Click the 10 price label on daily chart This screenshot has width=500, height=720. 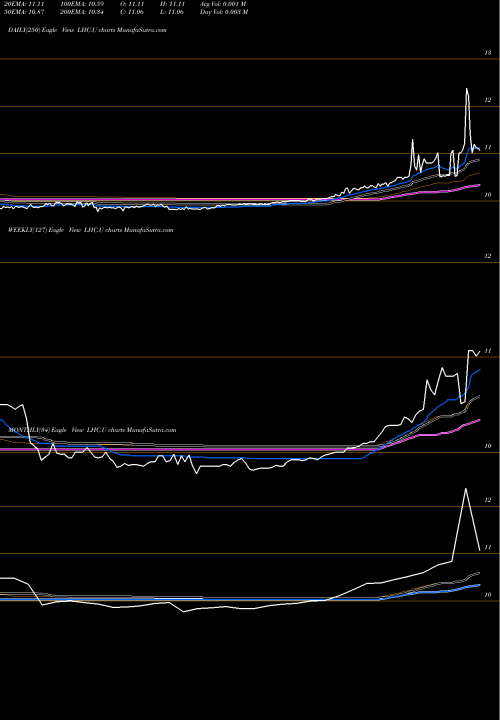pos(488,195)
